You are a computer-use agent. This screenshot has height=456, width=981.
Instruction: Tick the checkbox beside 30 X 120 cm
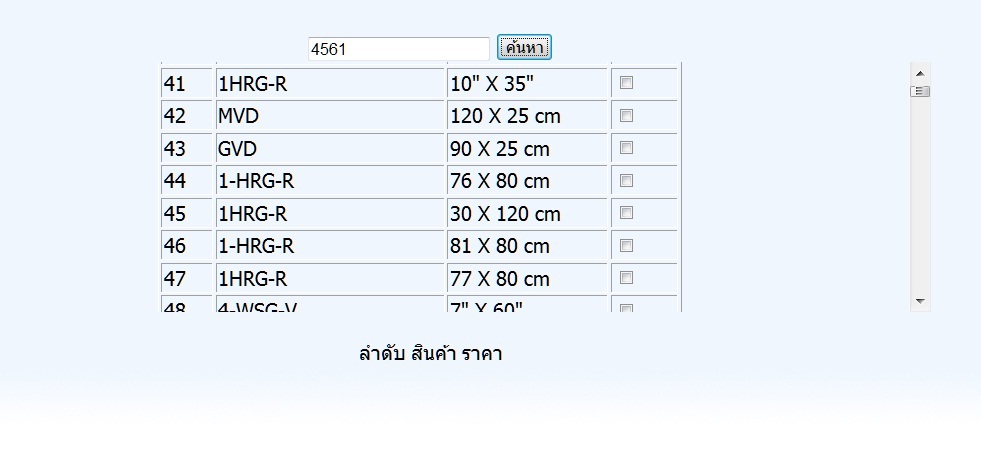click(627, 213)
